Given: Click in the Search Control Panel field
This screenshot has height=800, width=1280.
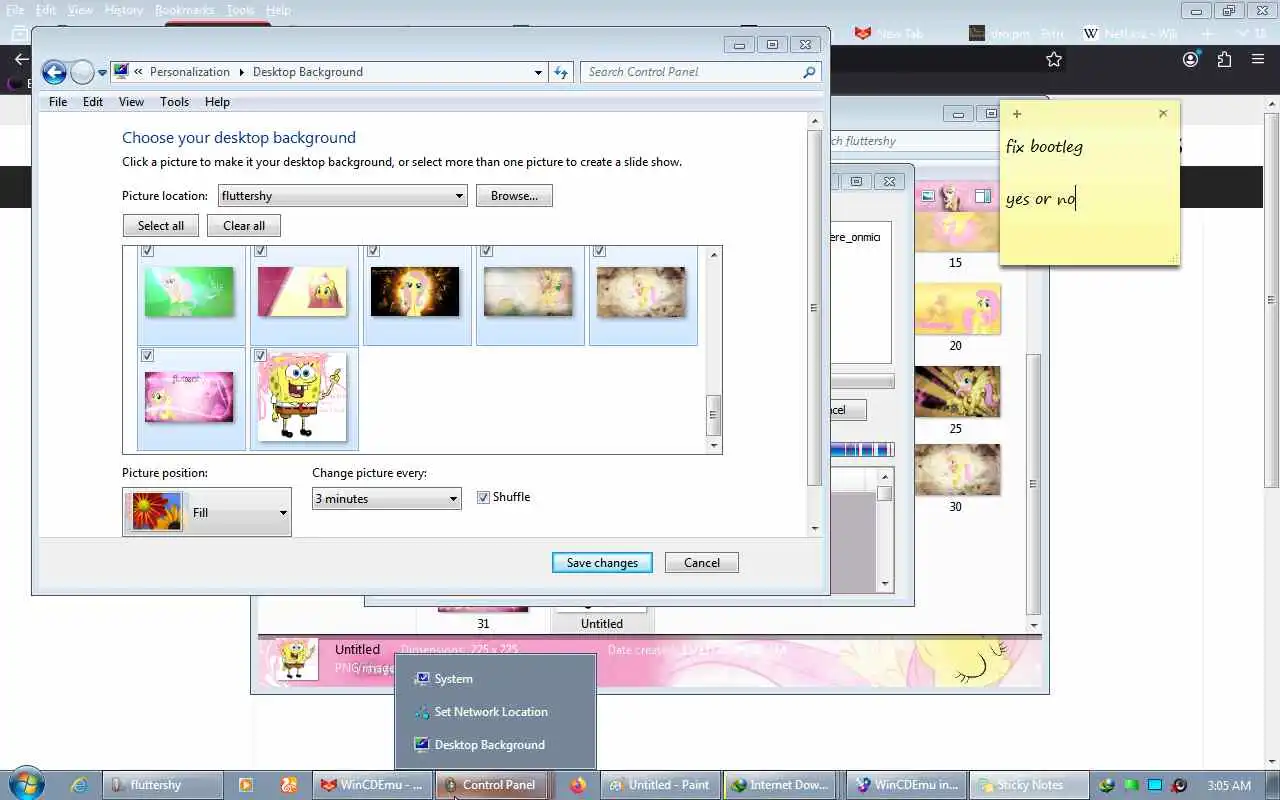Looking at the screenshot, I should tap(692, 72).
